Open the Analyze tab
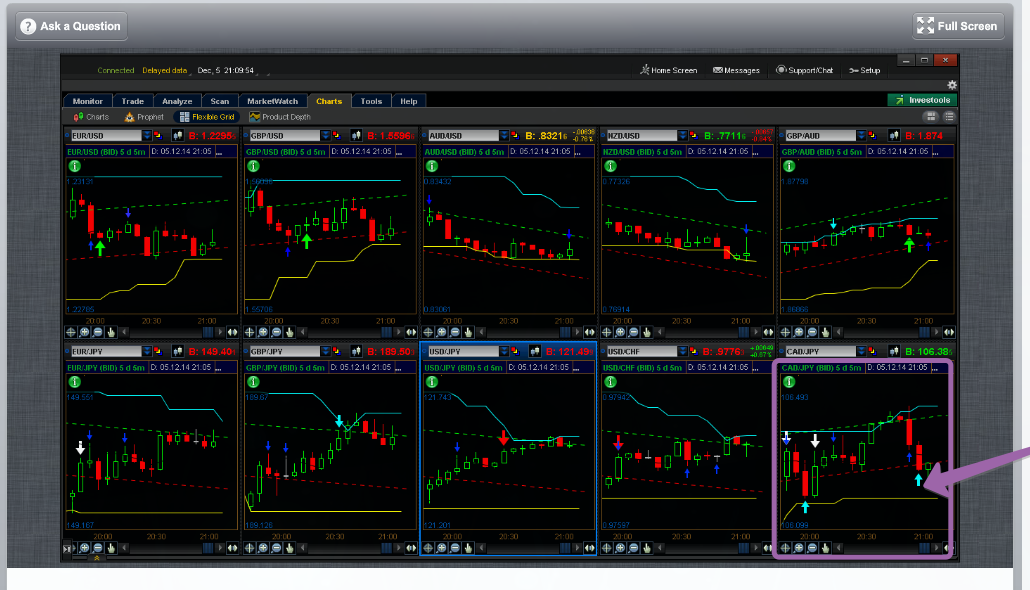The width and height of the screenshot is (1030, 590). coord(177,101)
